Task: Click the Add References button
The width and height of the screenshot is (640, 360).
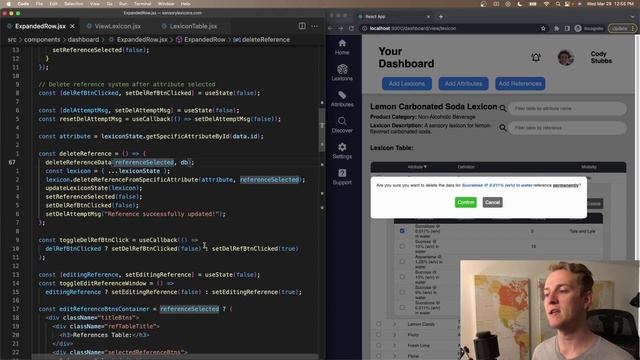Action: 520,84
